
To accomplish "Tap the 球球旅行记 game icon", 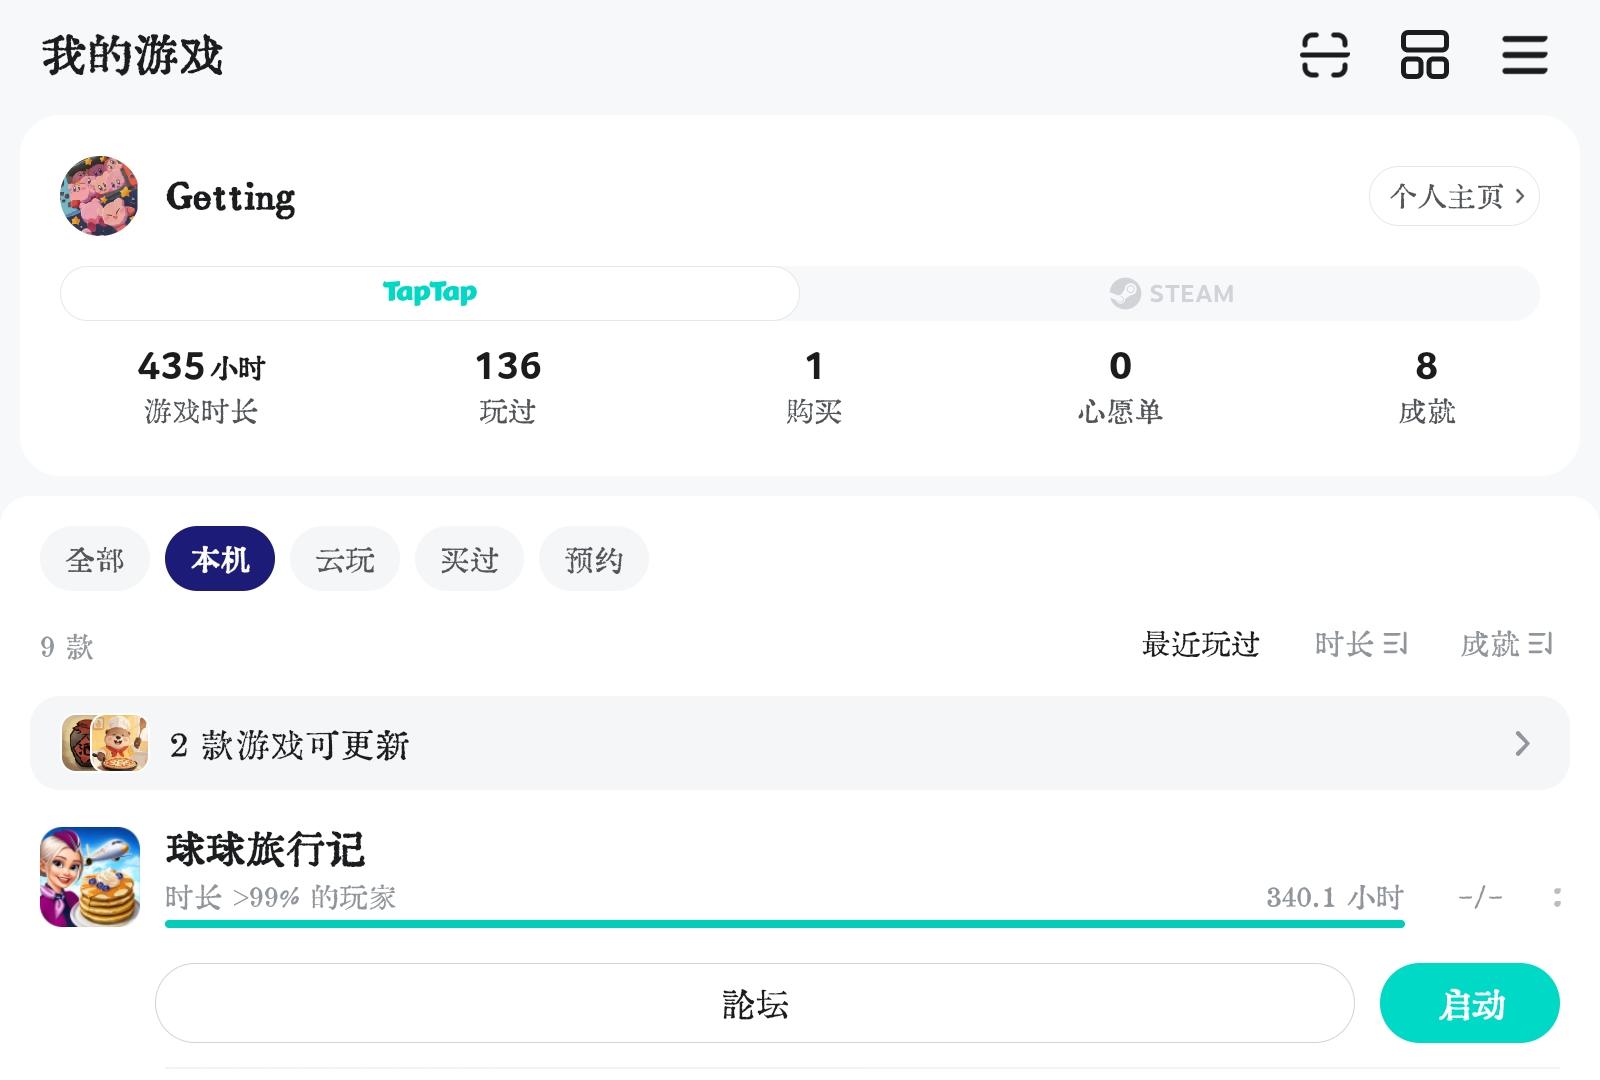I will point(90,877).
